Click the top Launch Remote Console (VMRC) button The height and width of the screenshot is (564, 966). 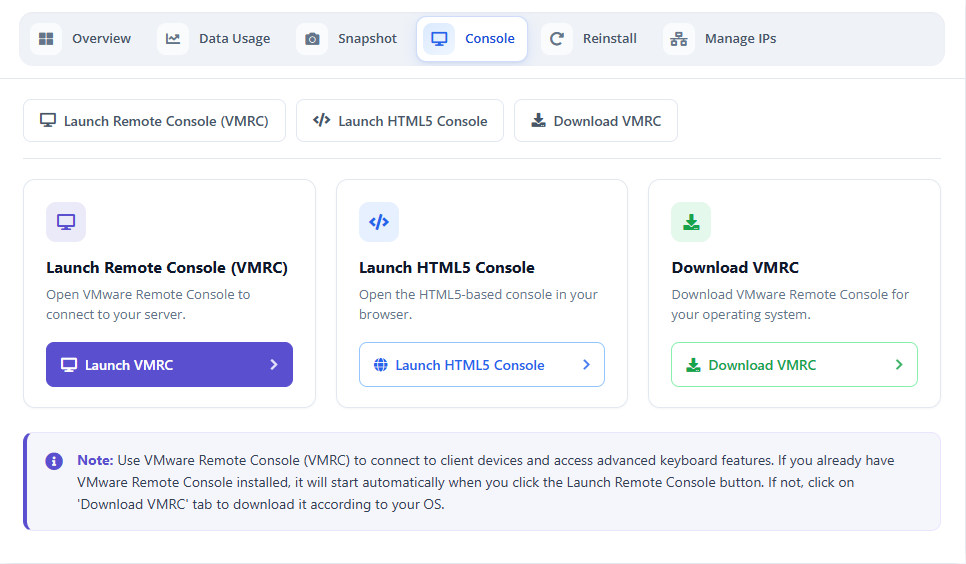pyautogui.click(x=155, y=121)
